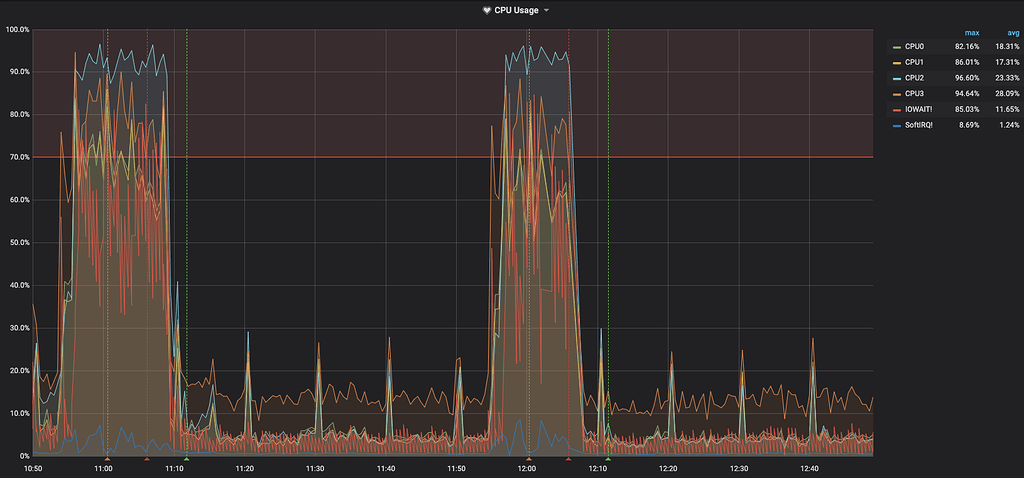Toggle the CPU2 series in the legend
This screenshot has width=1024, height=478.
click(914, 78)
